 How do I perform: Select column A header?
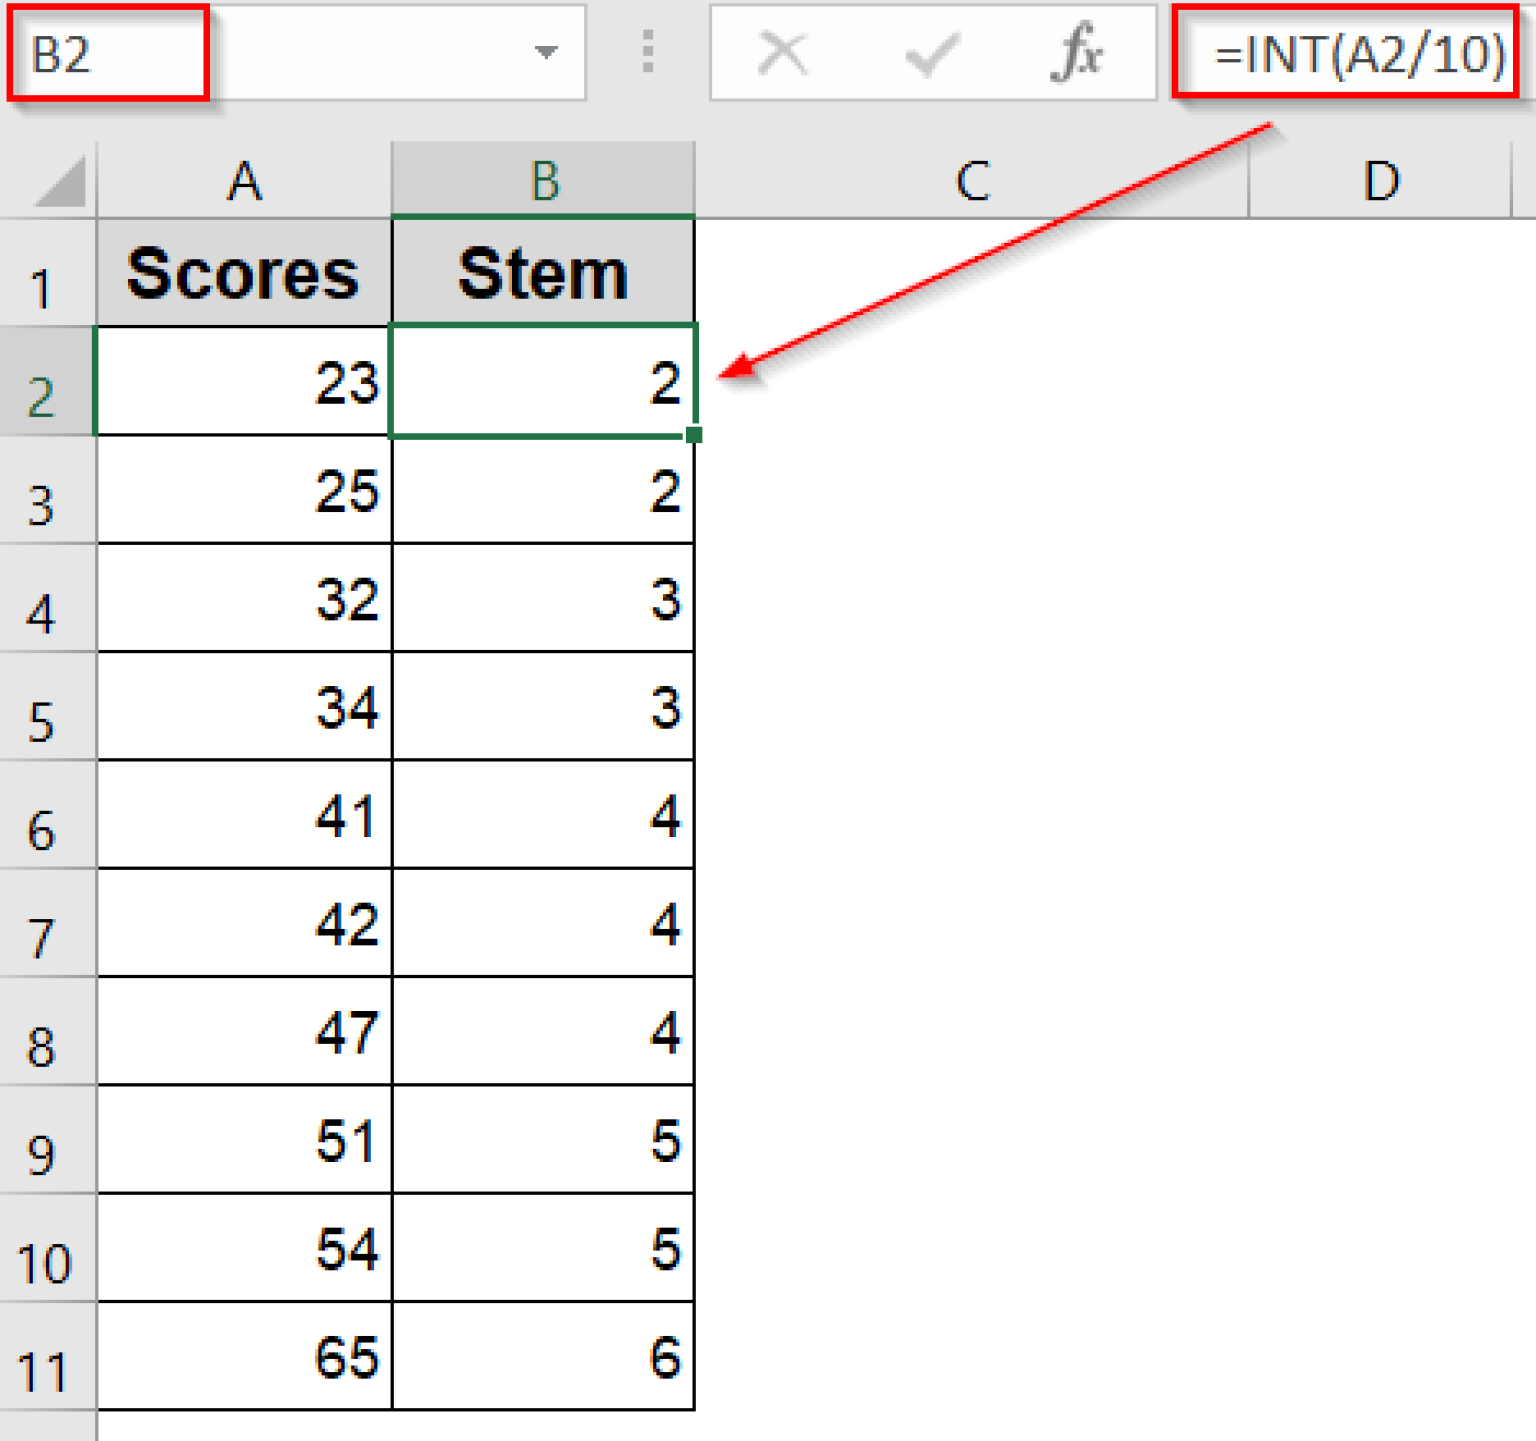pyautogui.click(x=243, y=180)
